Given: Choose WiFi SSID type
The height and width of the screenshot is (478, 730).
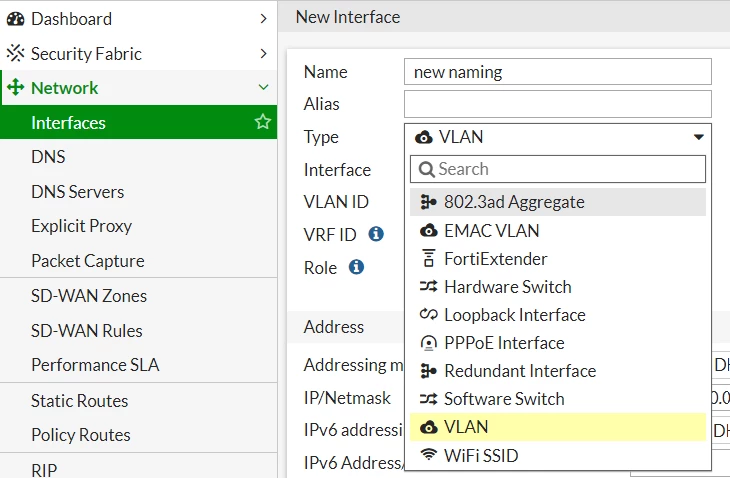Looking at the screenshot, I should tap(558, 455).
